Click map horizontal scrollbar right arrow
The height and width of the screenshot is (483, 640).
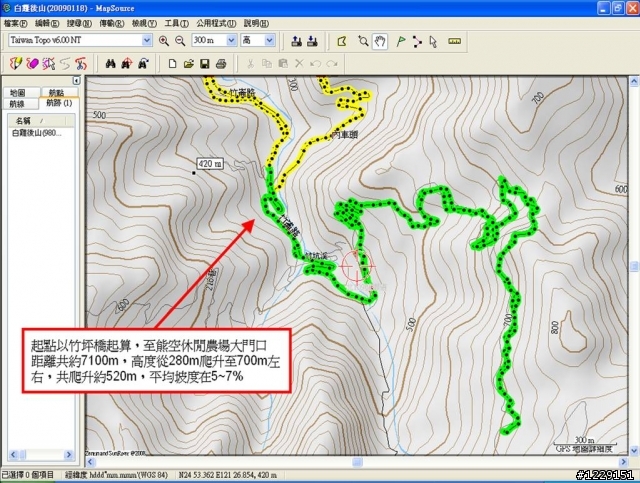(x=623, y=462)
